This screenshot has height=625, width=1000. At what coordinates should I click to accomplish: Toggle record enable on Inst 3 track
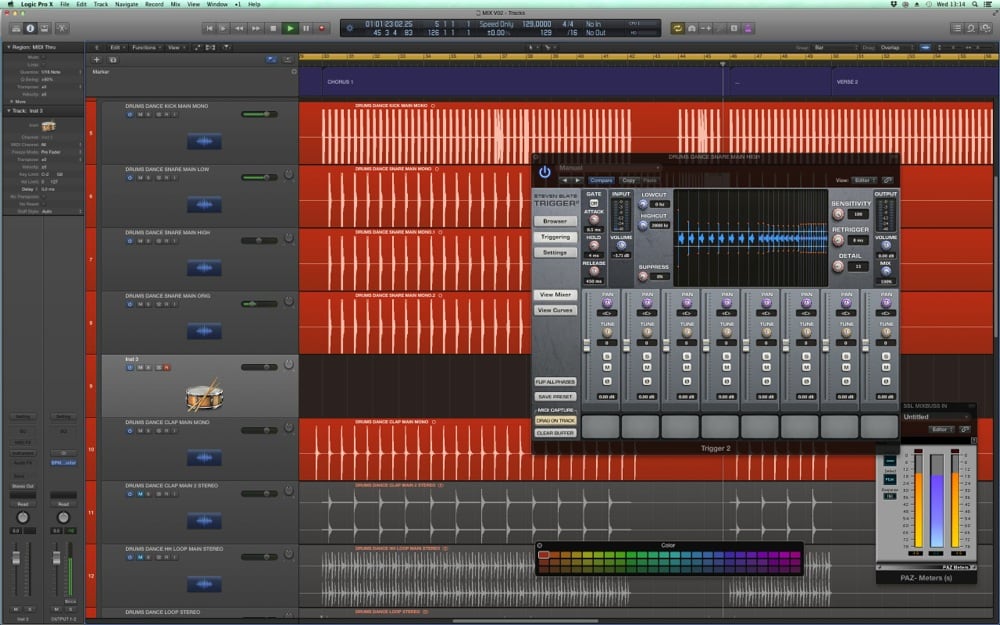pos(166,368)
